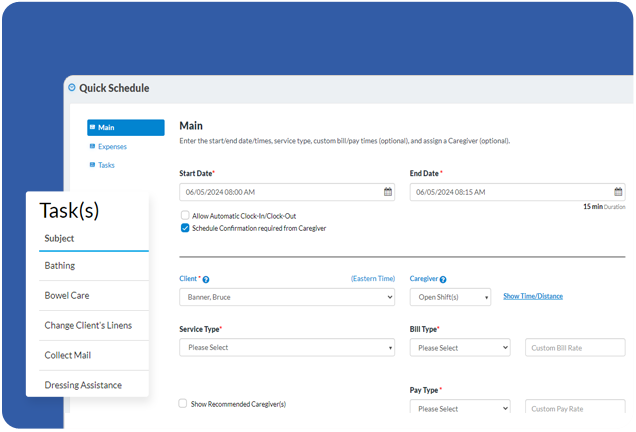Switch to the Expenses section
The image size is (636, 432).
112,147
